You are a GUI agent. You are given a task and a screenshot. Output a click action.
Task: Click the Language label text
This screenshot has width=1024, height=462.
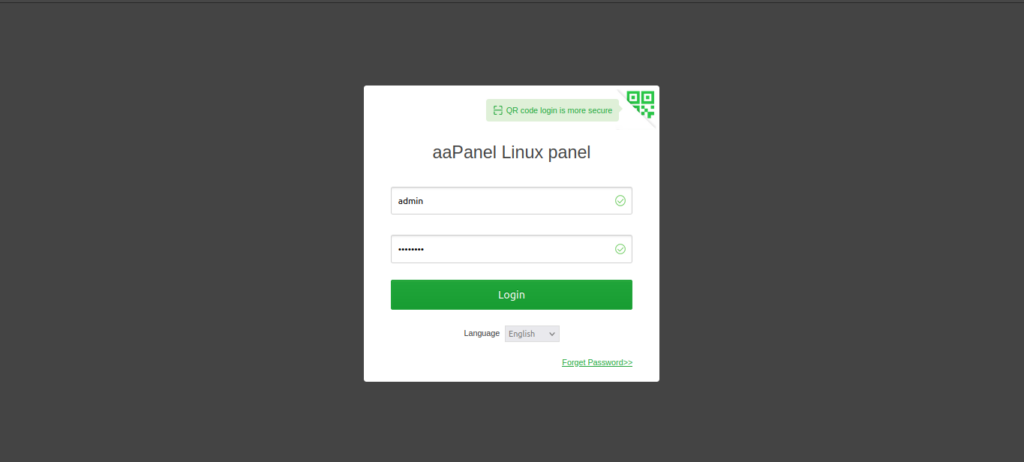481,333
